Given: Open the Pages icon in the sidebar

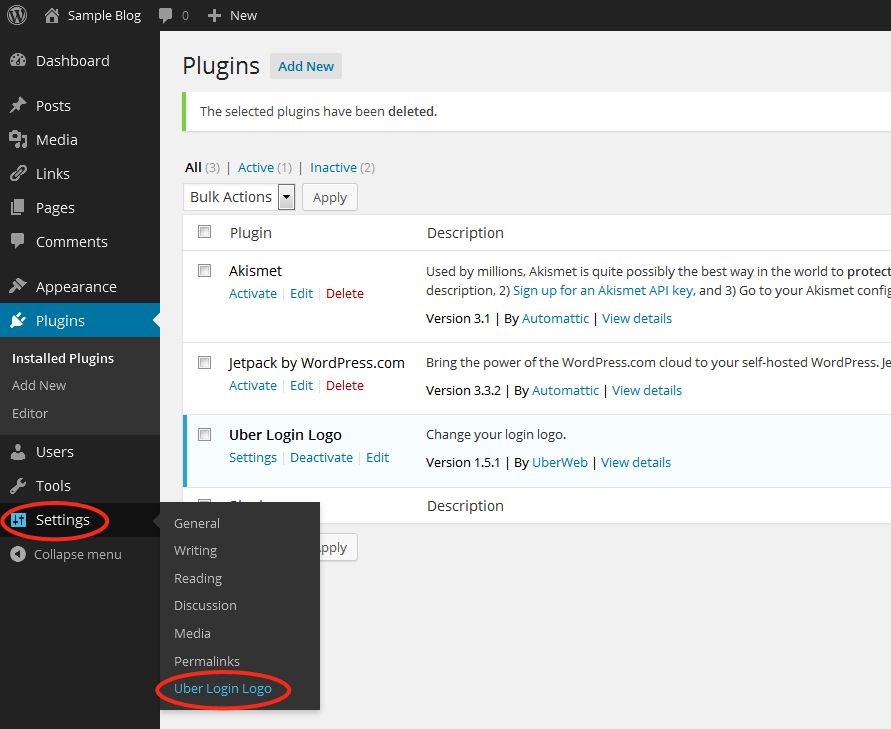Looking at the screenshot, I should (x=19, y=207).
